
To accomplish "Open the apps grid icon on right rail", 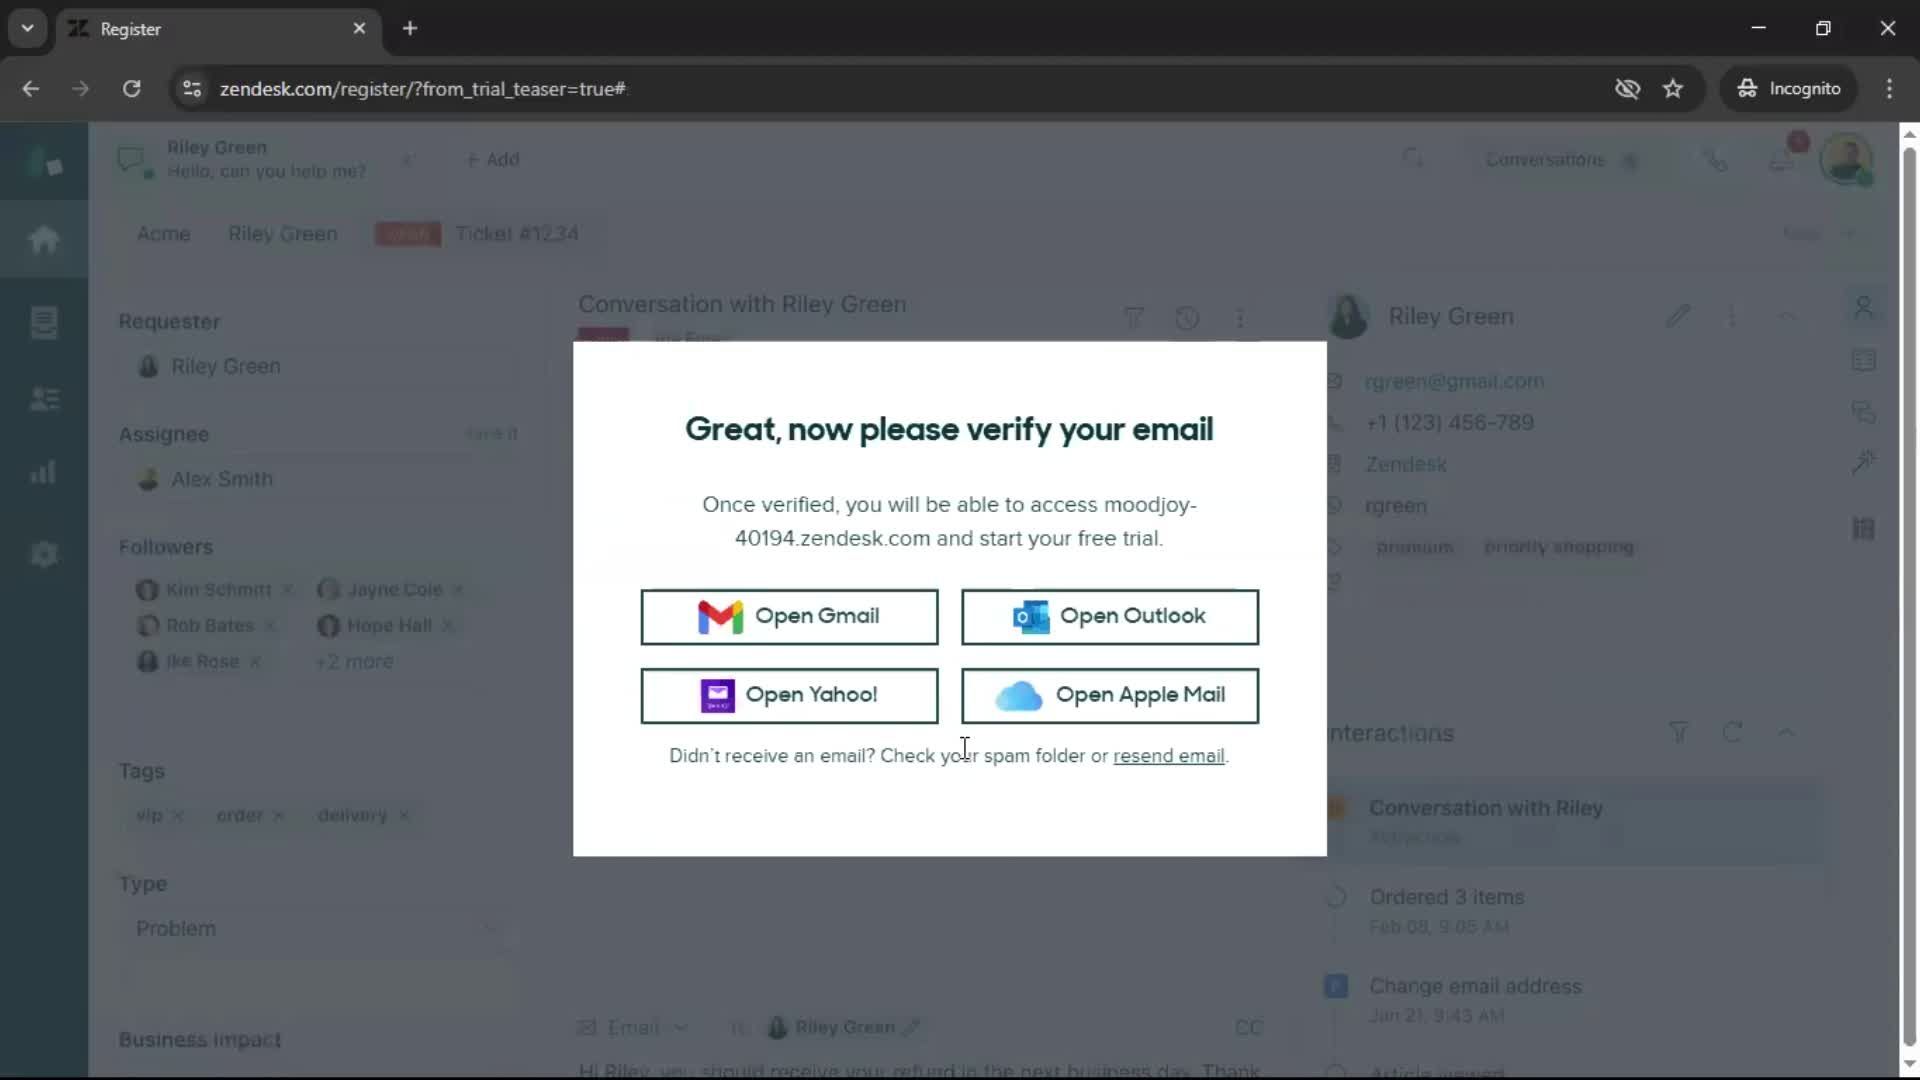I will [1863, 528].
